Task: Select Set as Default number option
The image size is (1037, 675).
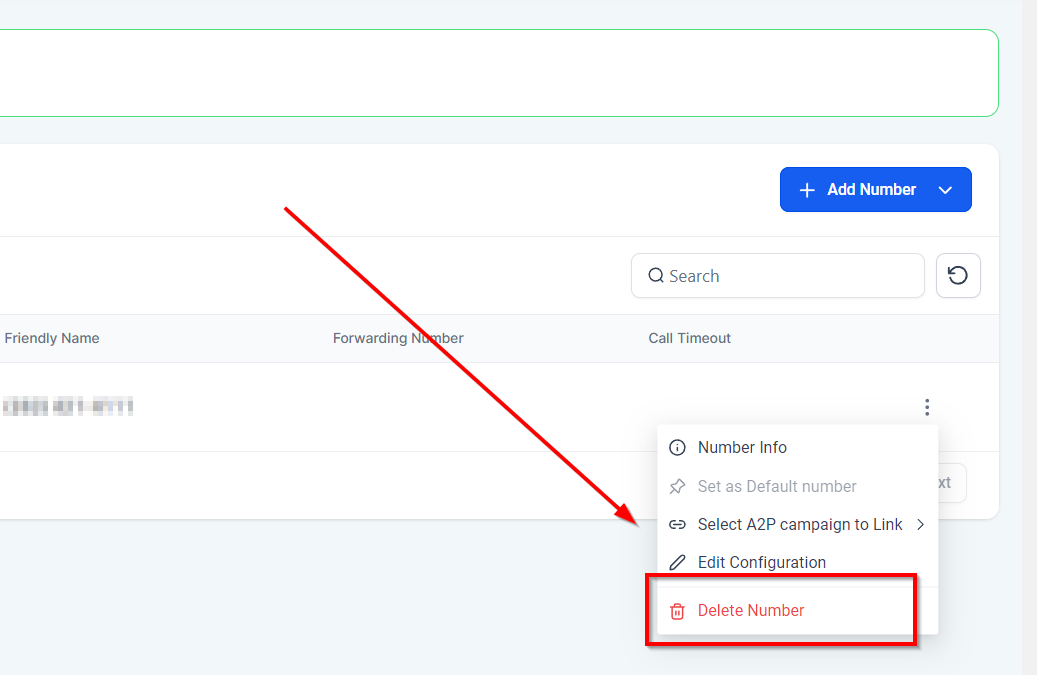Action: 776,487
